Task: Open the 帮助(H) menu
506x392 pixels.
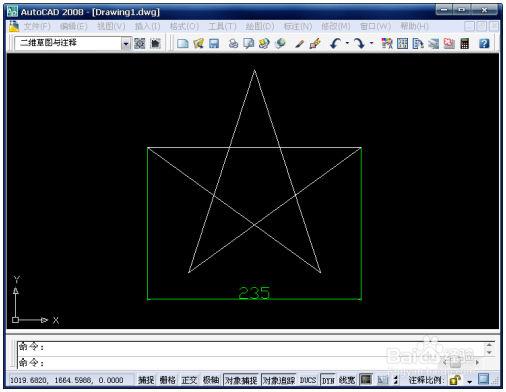Action: (414, 26)
